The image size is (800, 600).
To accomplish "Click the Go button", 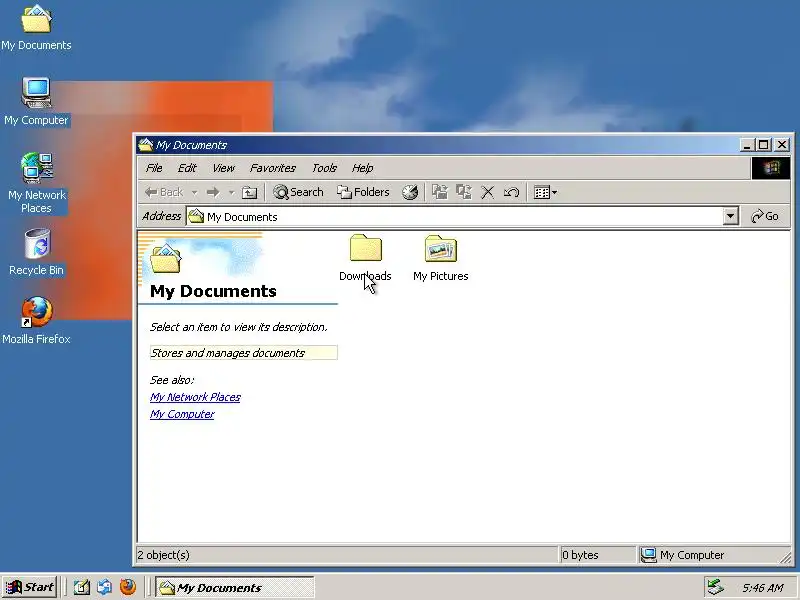I will click(765, 216).
